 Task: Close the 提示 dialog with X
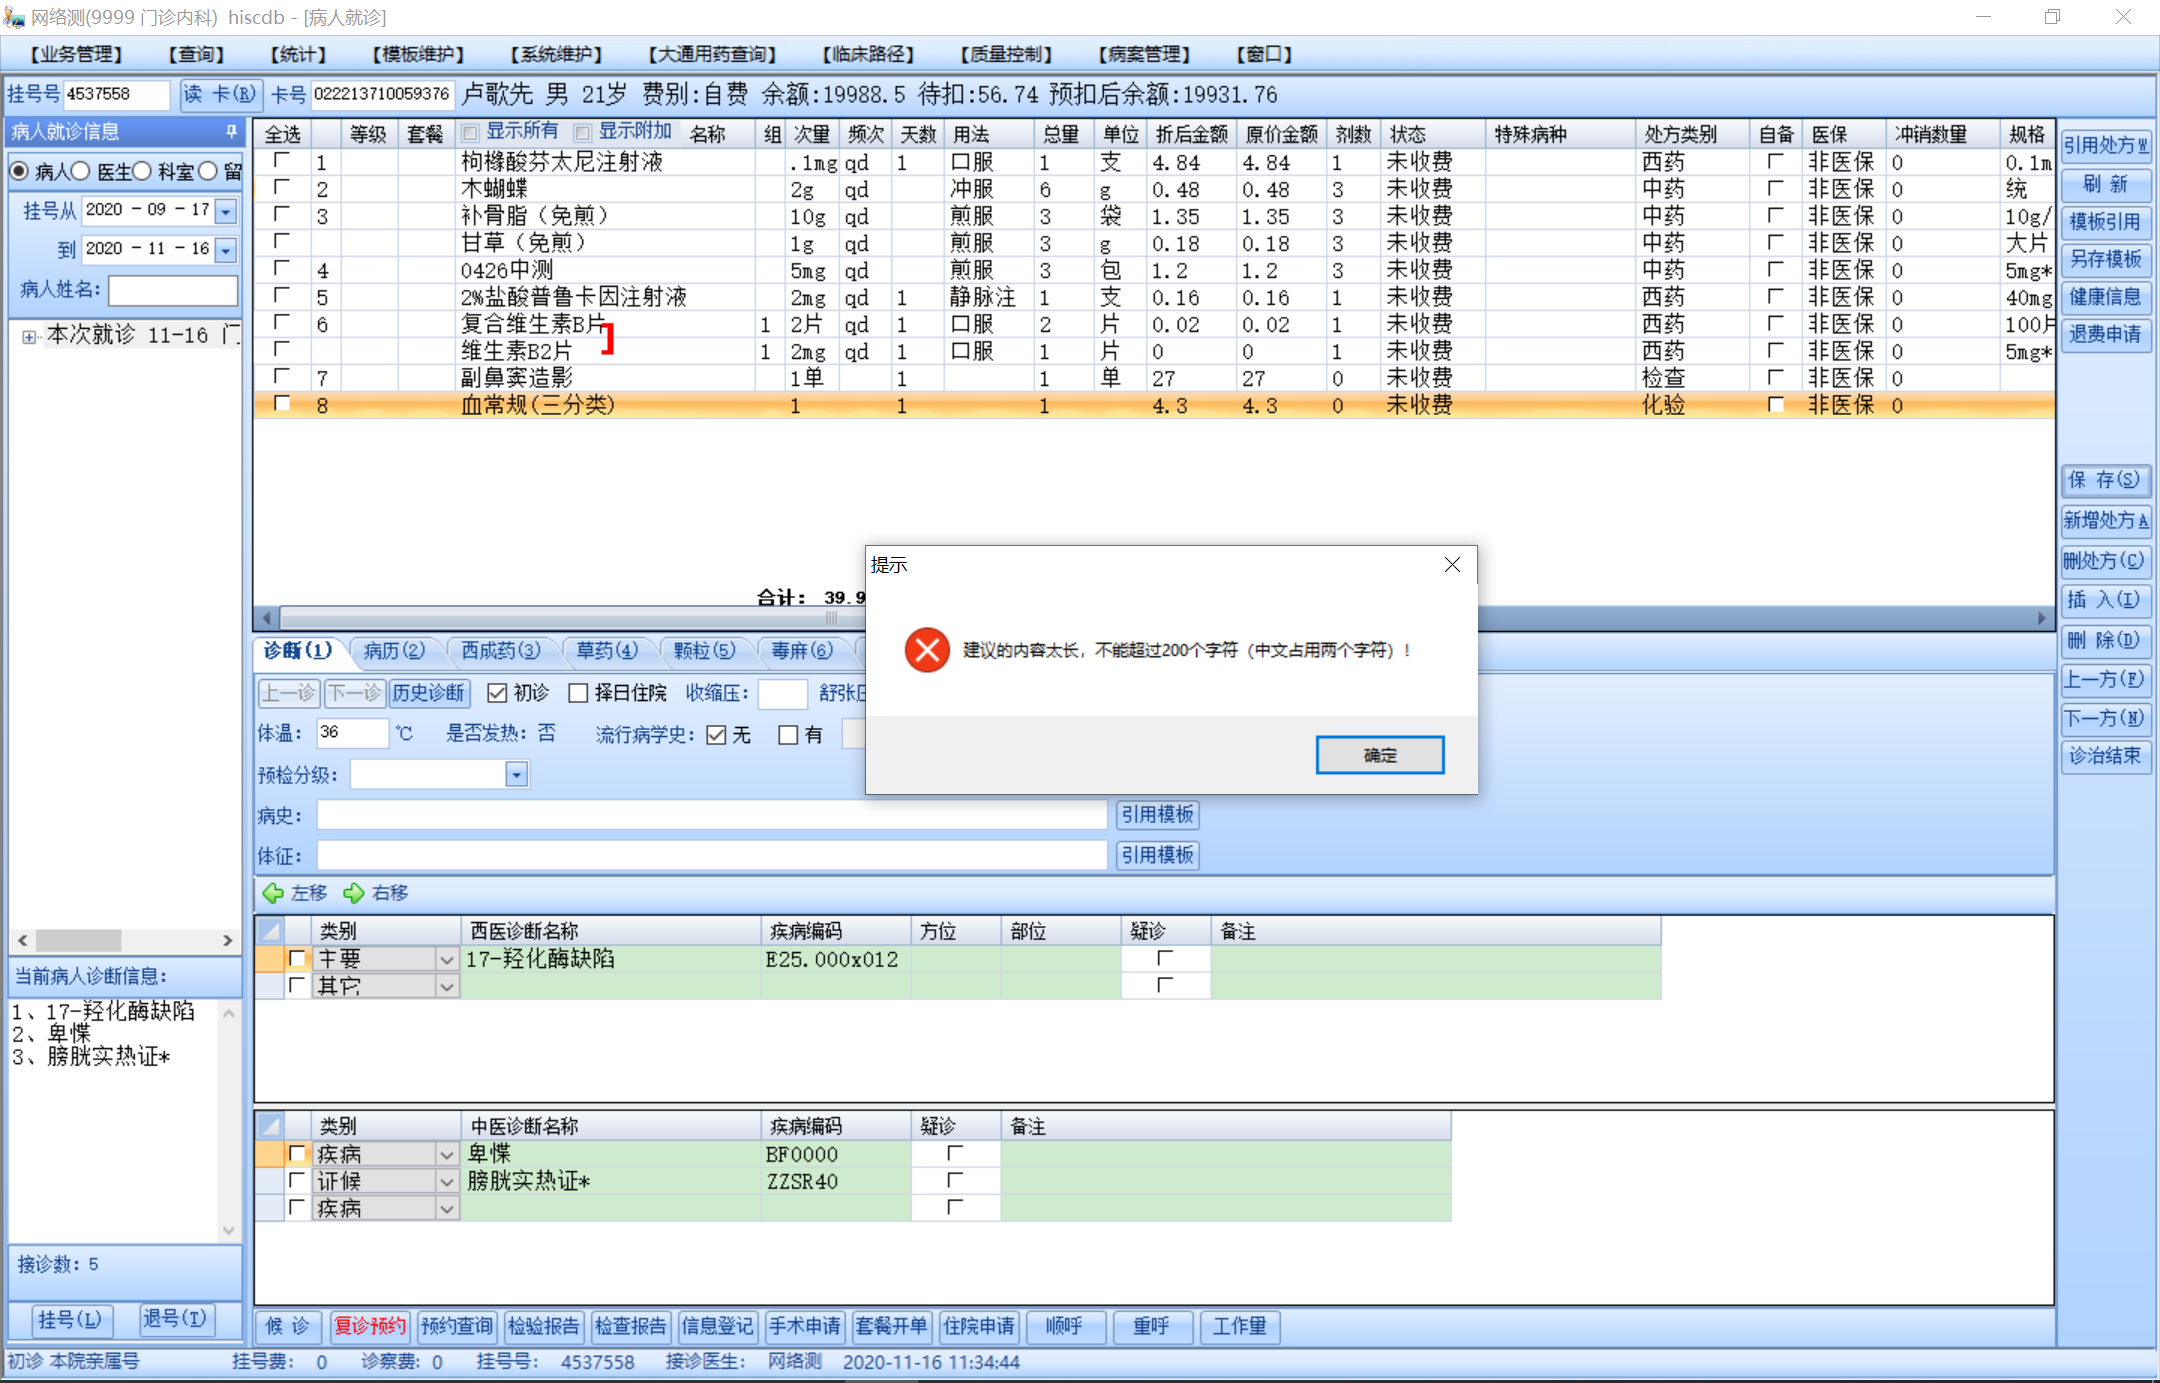point(1452,565)
